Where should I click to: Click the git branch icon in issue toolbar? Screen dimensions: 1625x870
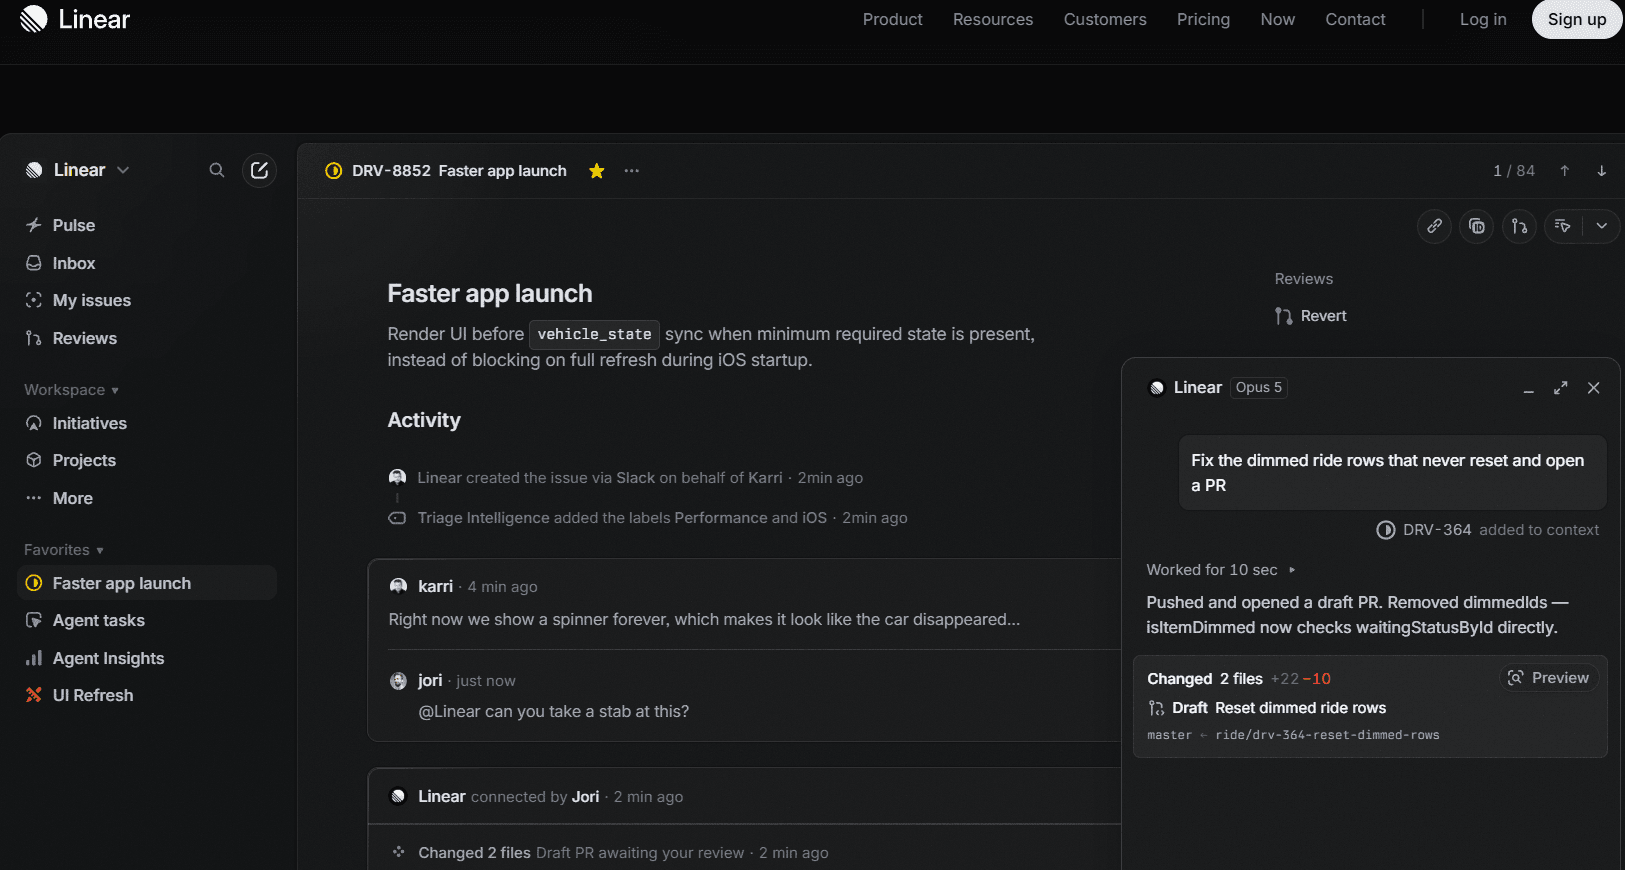click(1520, 226)
